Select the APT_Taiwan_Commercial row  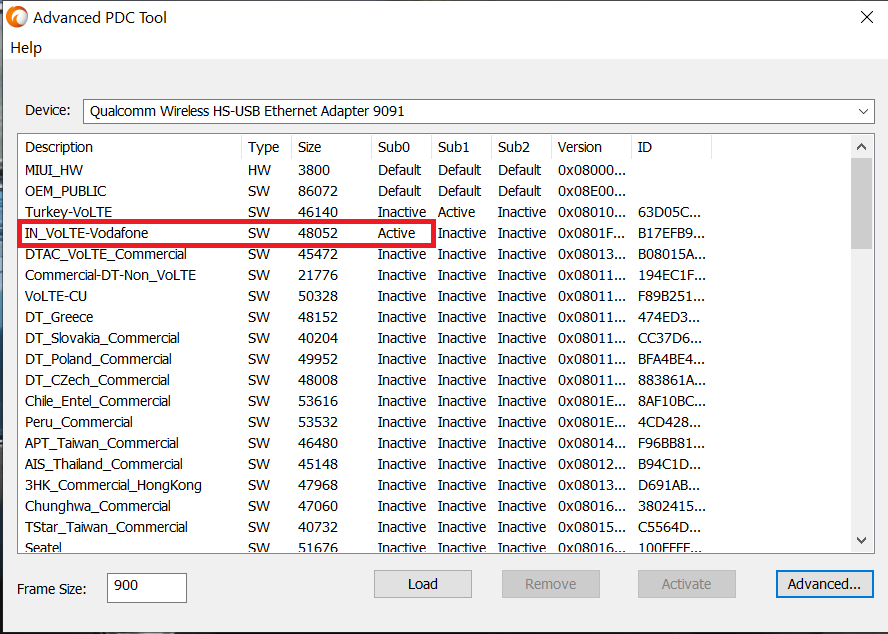tap(365, 442)
